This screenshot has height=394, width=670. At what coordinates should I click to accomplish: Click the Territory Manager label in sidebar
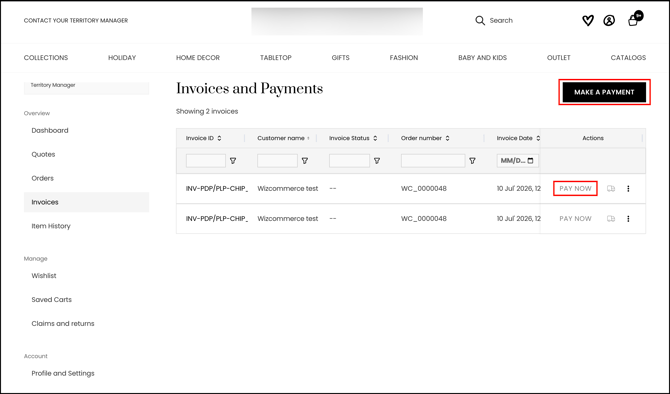point(53,85)
